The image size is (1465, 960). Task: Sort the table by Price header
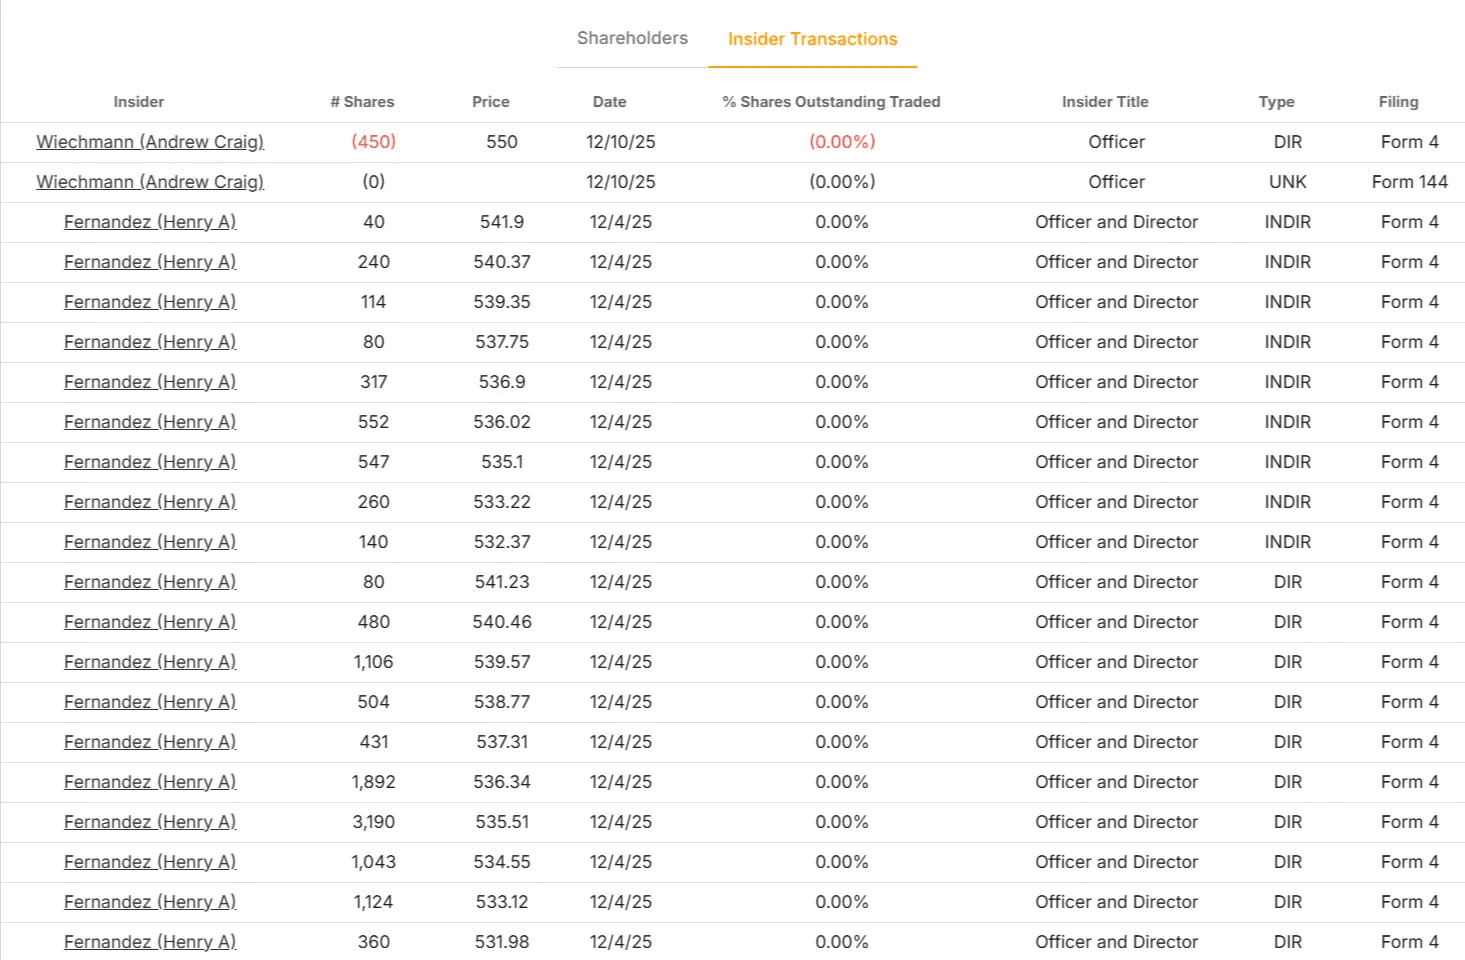(x=490, y=102)
